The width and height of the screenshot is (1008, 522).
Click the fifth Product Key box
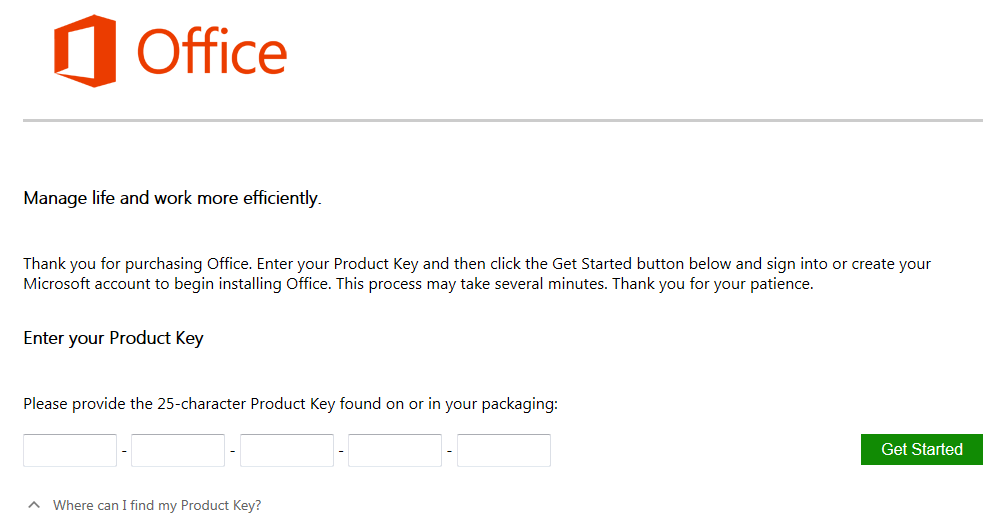504,450
